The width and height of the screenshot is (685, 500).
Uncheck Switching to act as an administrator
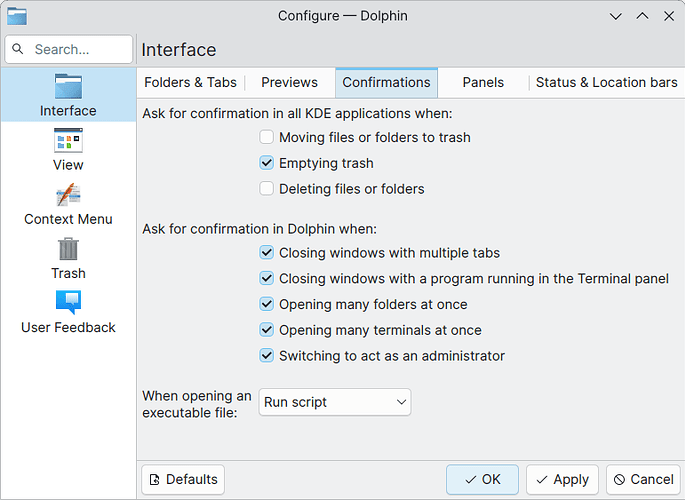266,356
